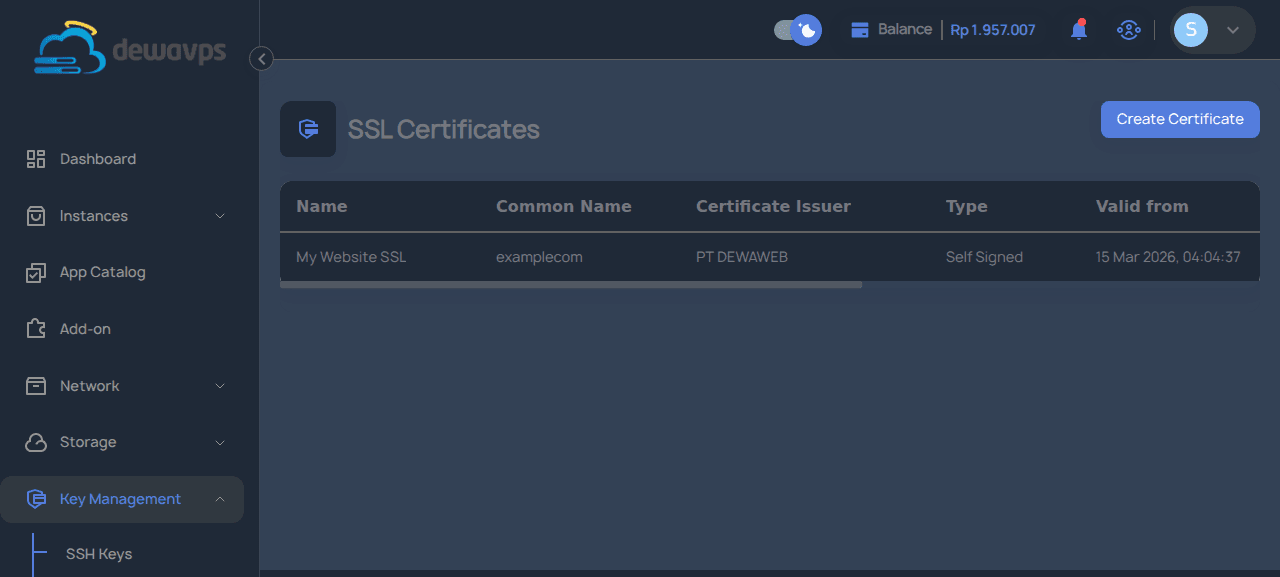Image resolution: width=1280 pixels, height=577 pixels.
Task: Collapse the Key Management submenu
Action: pos(220,498)
